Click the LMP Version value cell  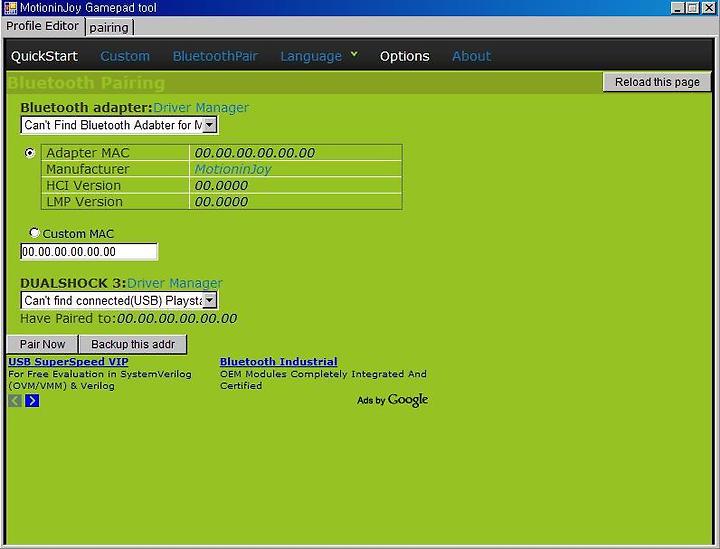pos(296,202)
